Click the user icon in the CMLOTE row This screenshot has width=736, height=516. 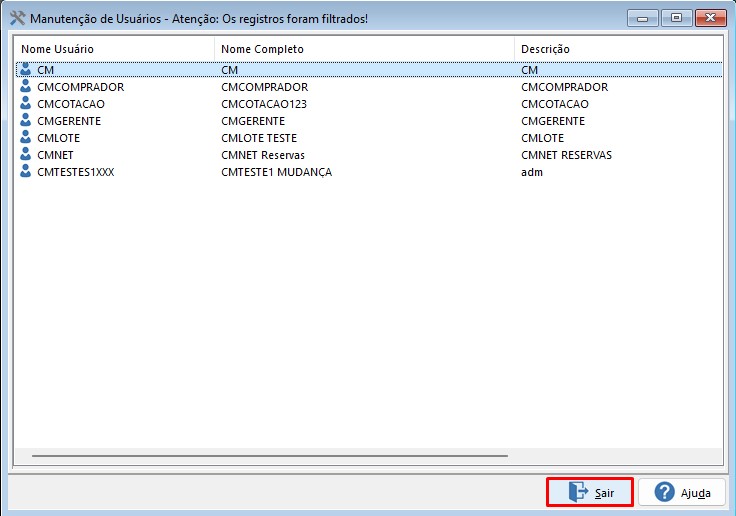pyautogui.click(x=25, y=137)
